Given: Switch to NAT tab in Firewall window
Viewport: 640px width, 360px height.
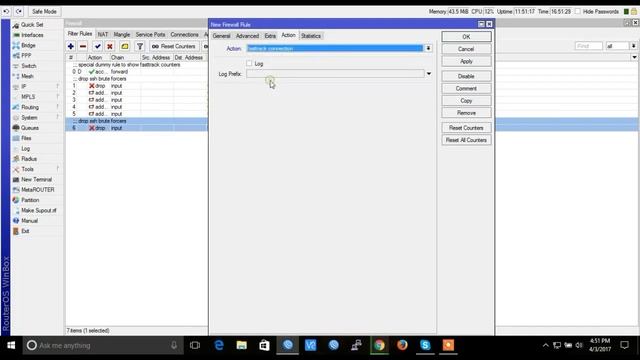Looking at the screenshot, I should (x=103, y=35).
